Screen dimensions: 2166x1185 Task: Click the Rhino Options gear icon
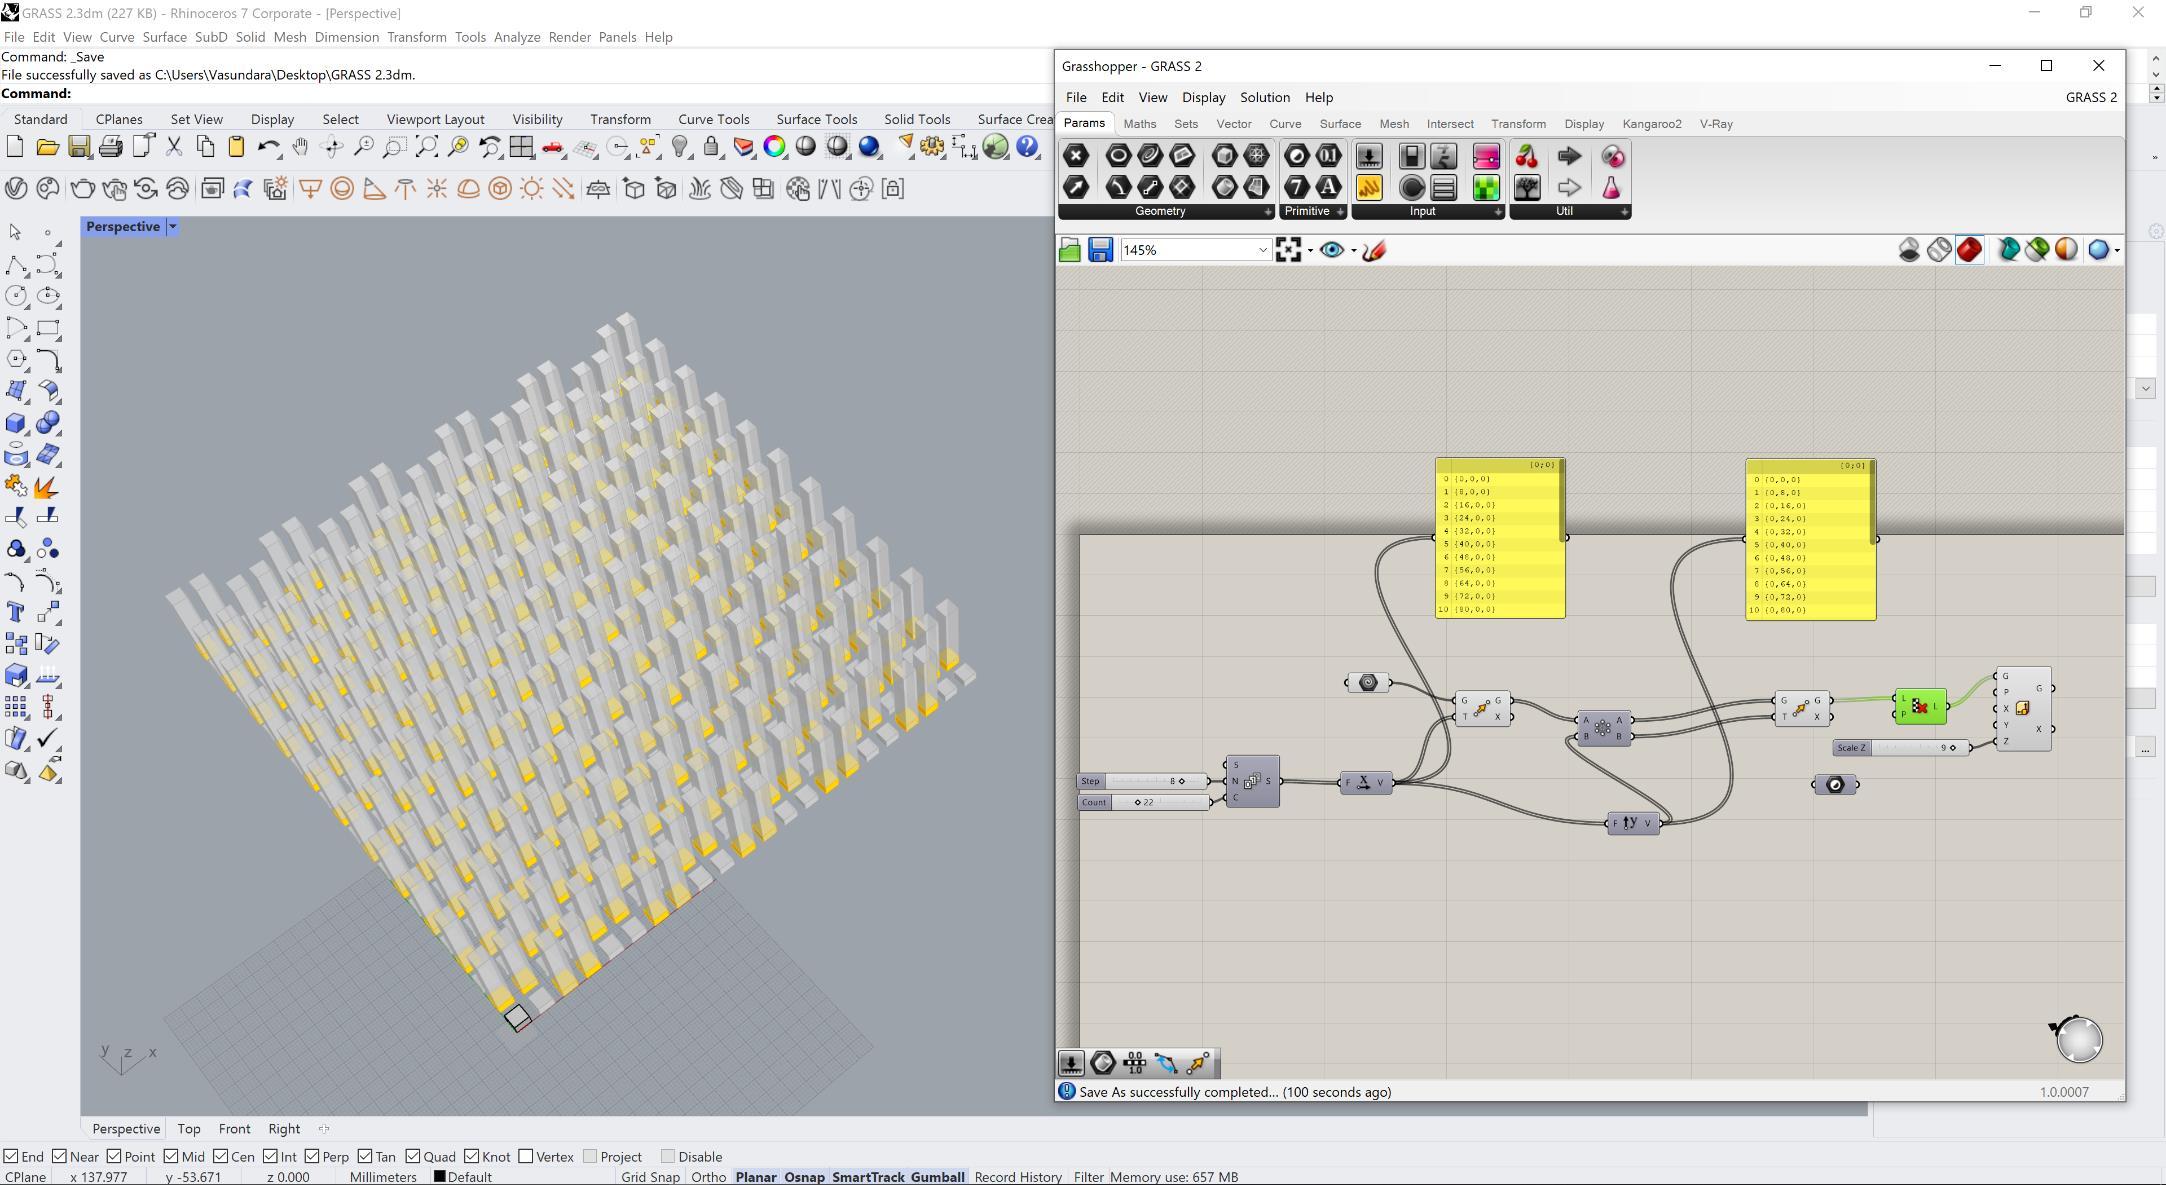pos(932,147)
